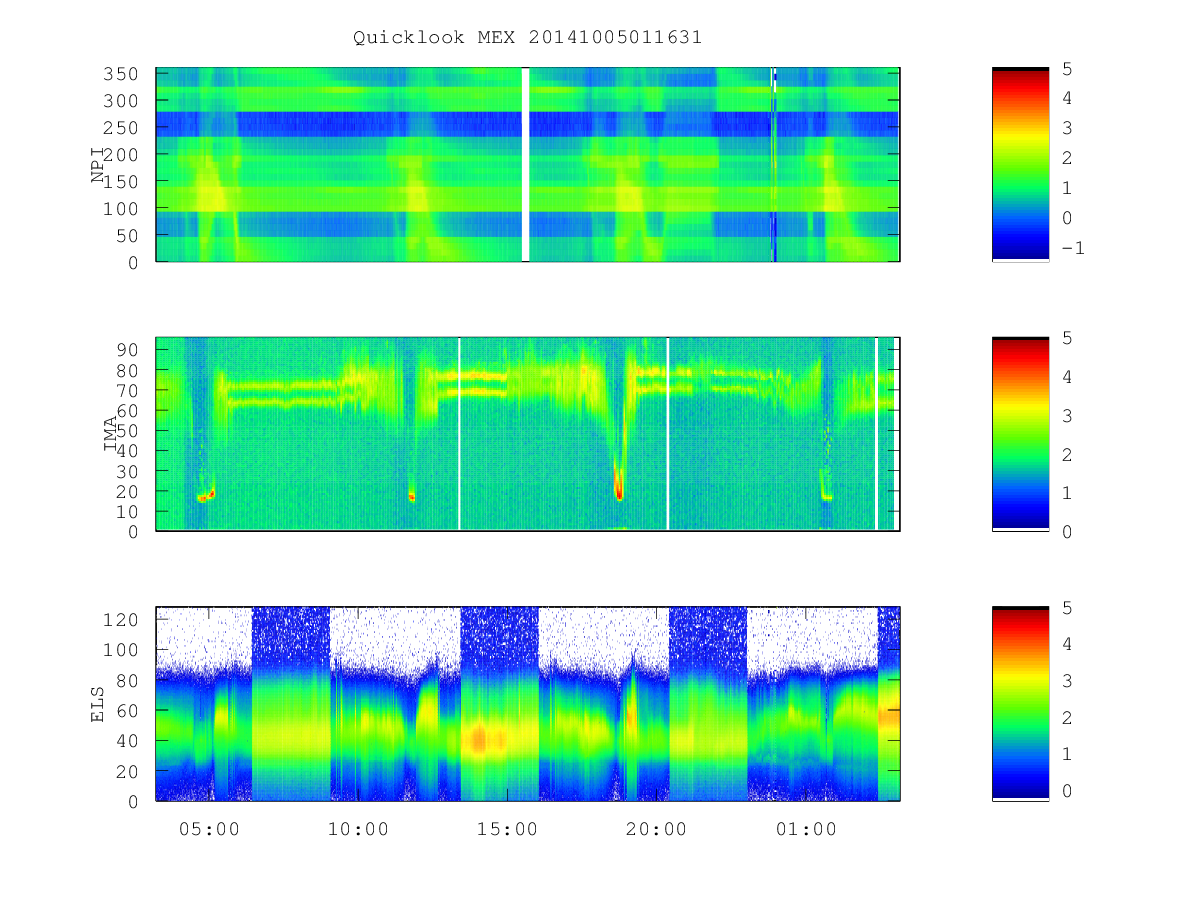Click the 15:00 time tick label
The image size is (1200, 900).
[508, 829]
